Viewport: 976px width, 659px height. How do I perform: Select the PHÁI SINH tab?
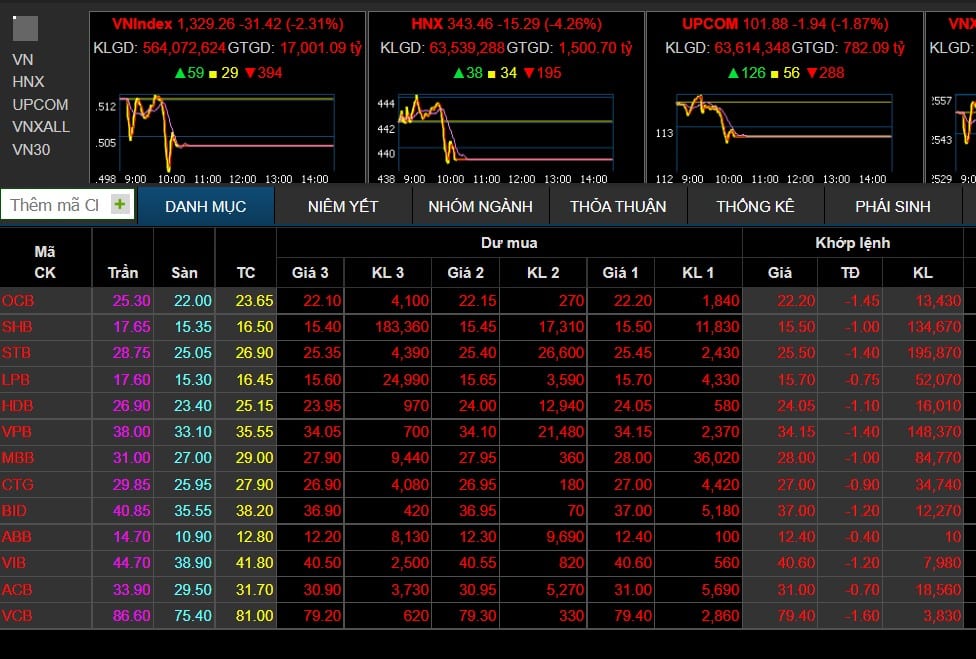click(x=892, y=206)
